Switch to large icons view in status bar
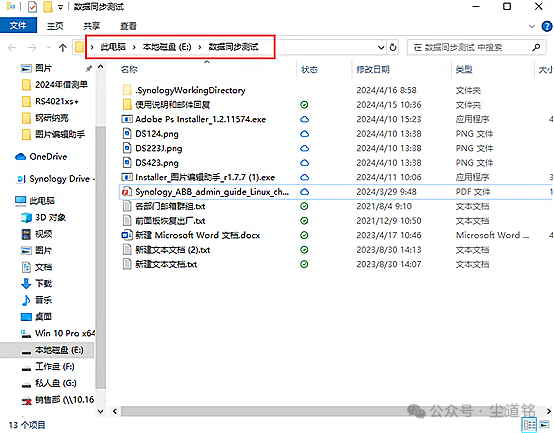The height and width of the screenshot is (433, 554). tap(544, 424)
